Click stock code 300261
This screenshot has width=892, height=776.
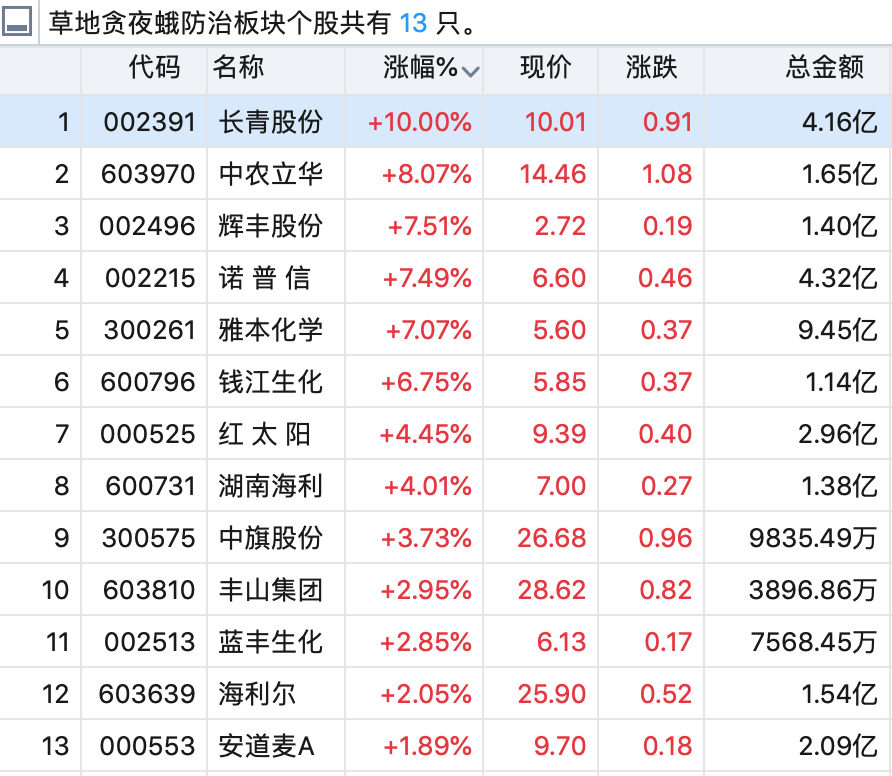(x=150, y=330)
